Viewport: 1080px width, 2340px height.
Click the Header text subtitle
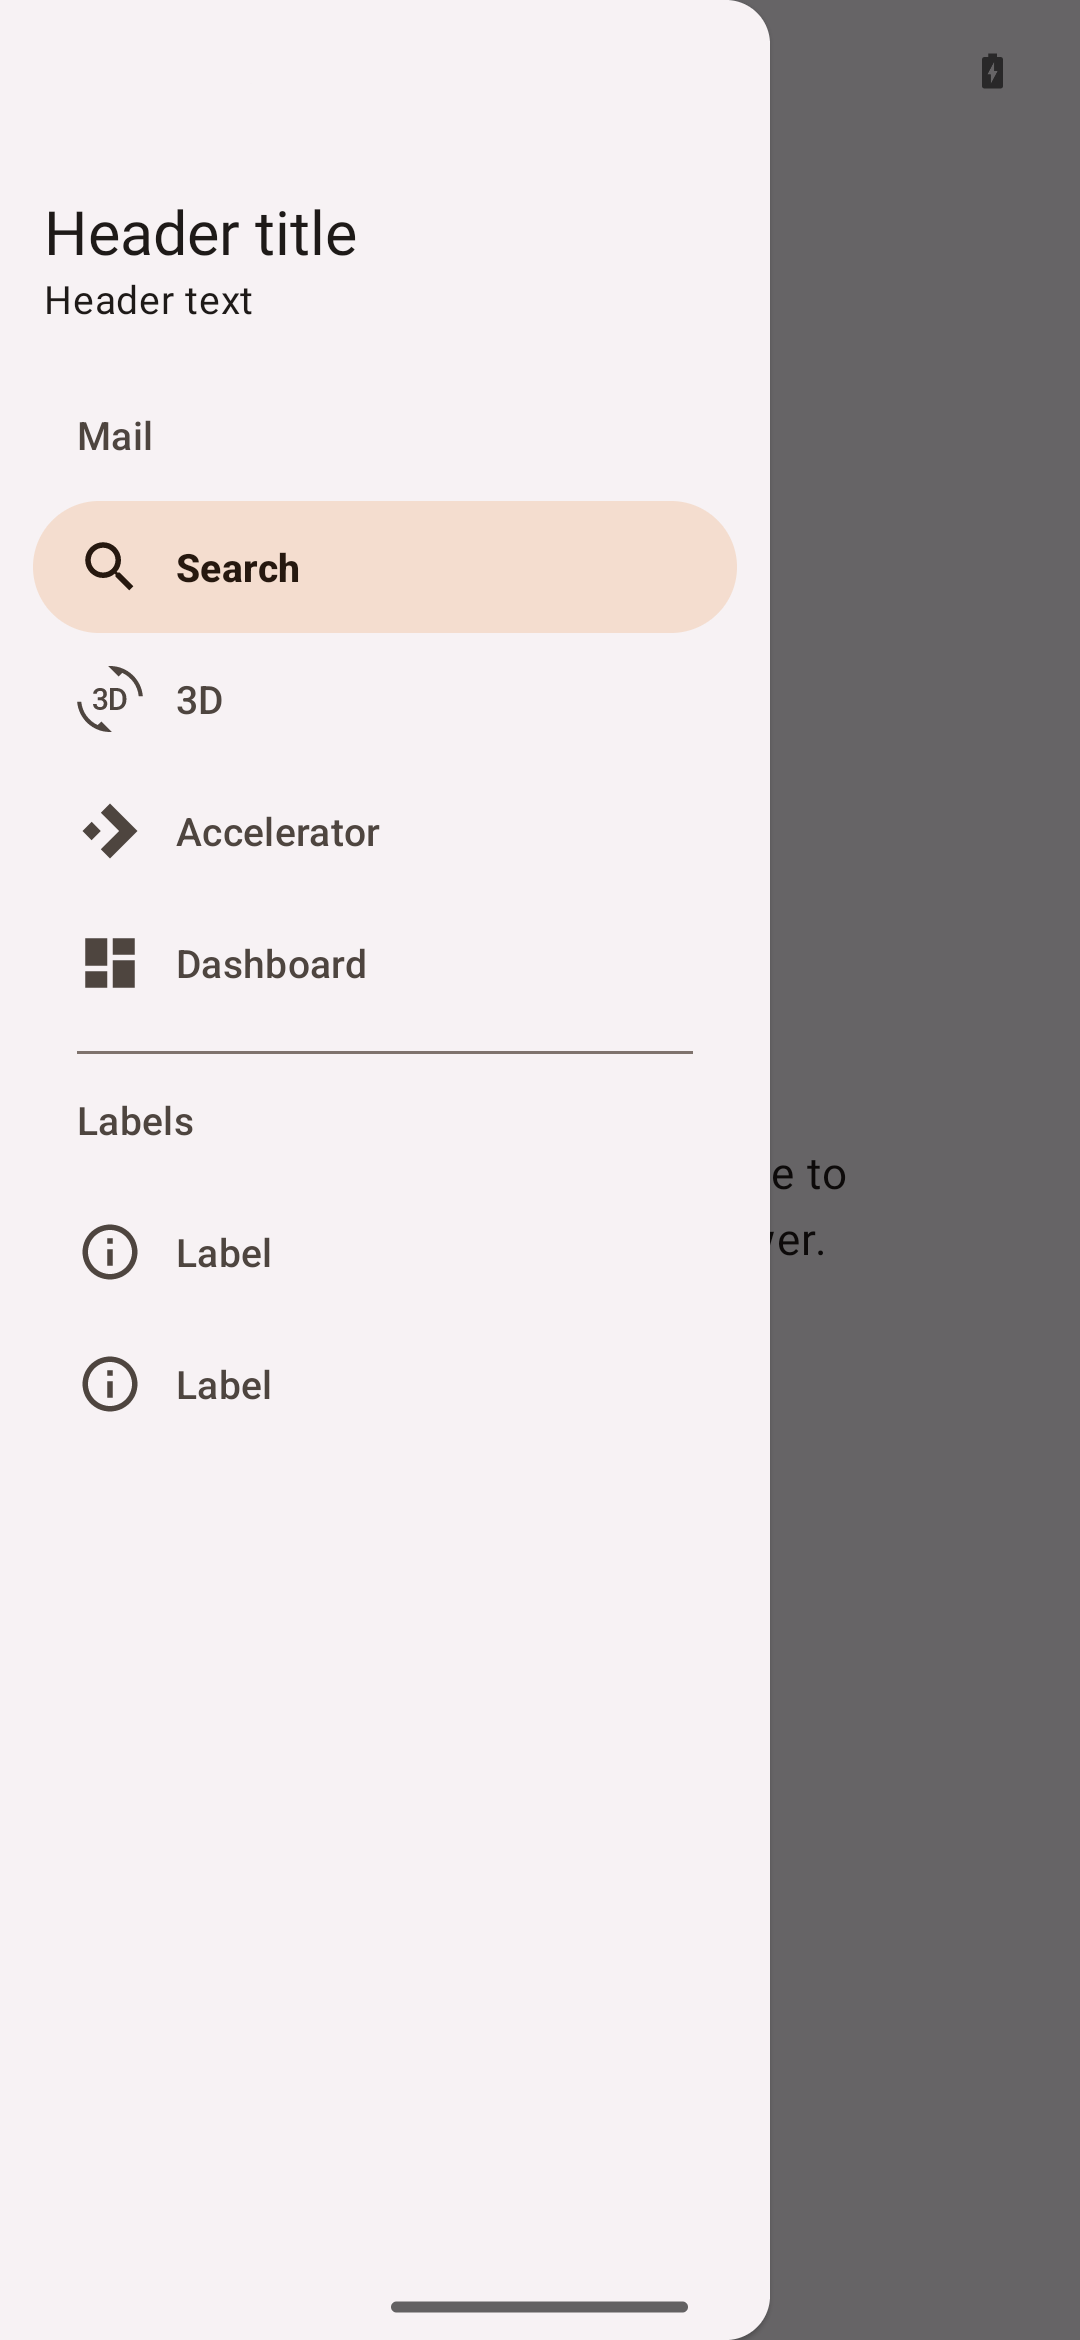(x=148, y=300)
